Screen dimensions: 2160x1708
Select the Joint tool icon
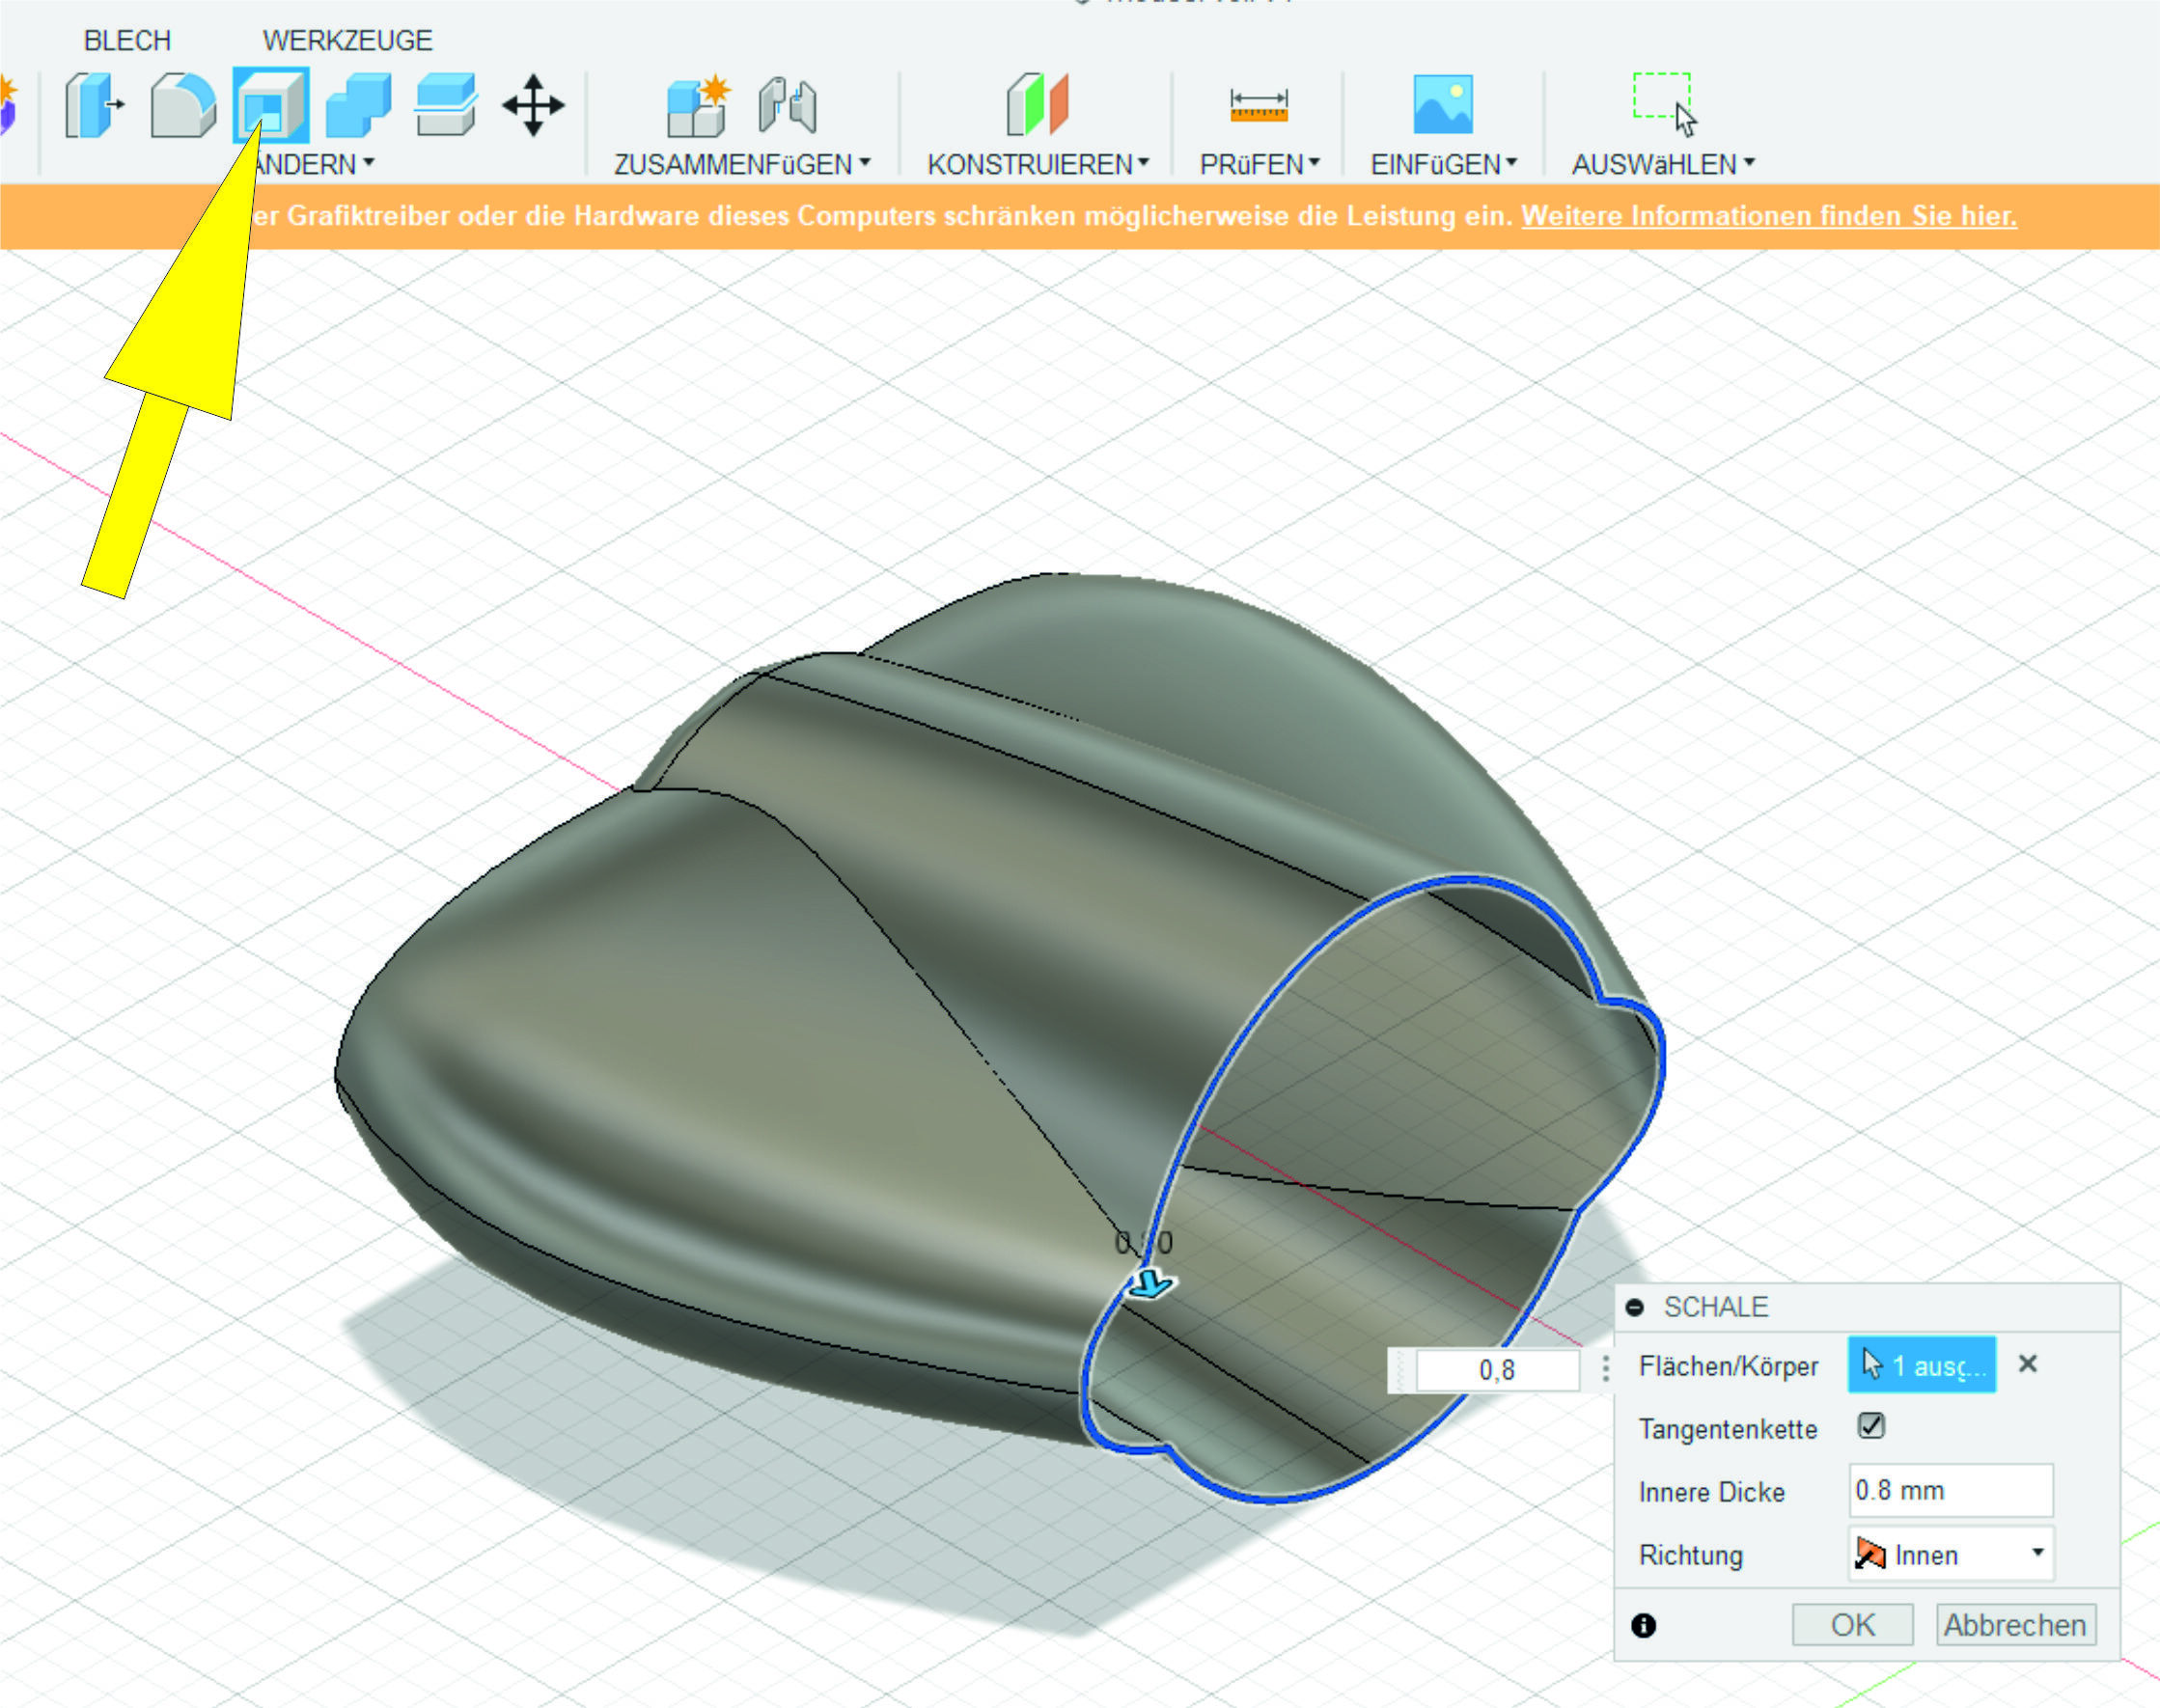787,105
